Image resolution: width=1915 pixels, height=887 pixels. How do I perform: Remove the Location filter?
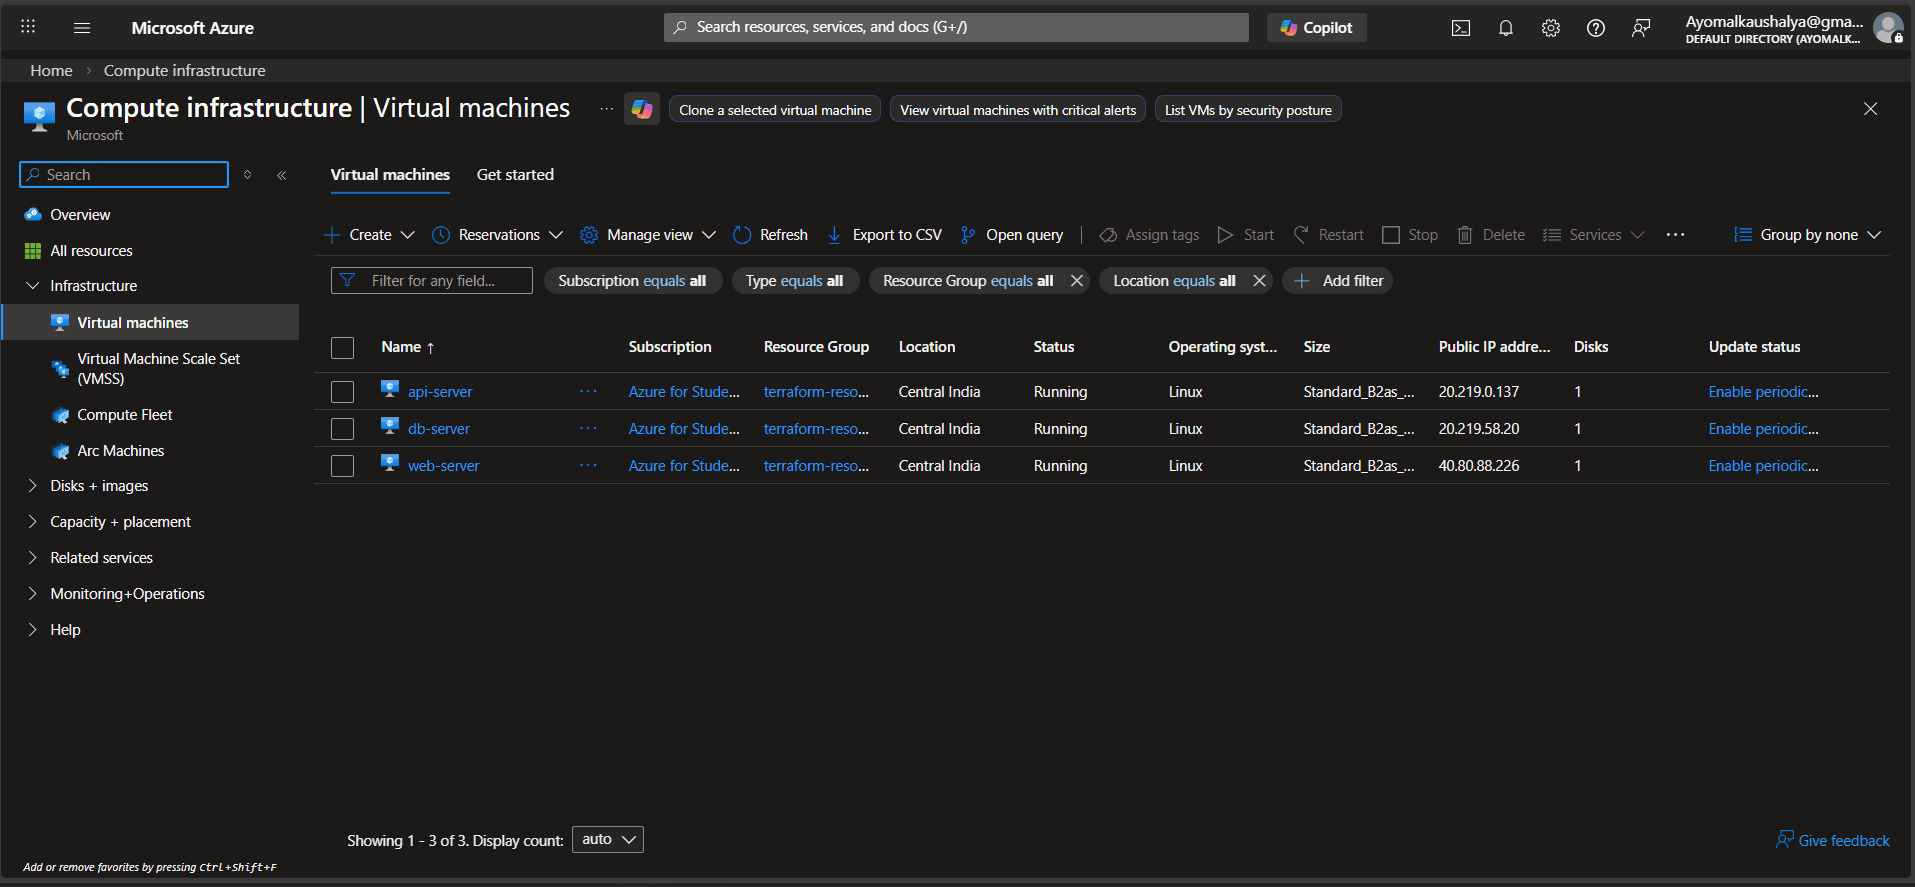[1259, 281]
